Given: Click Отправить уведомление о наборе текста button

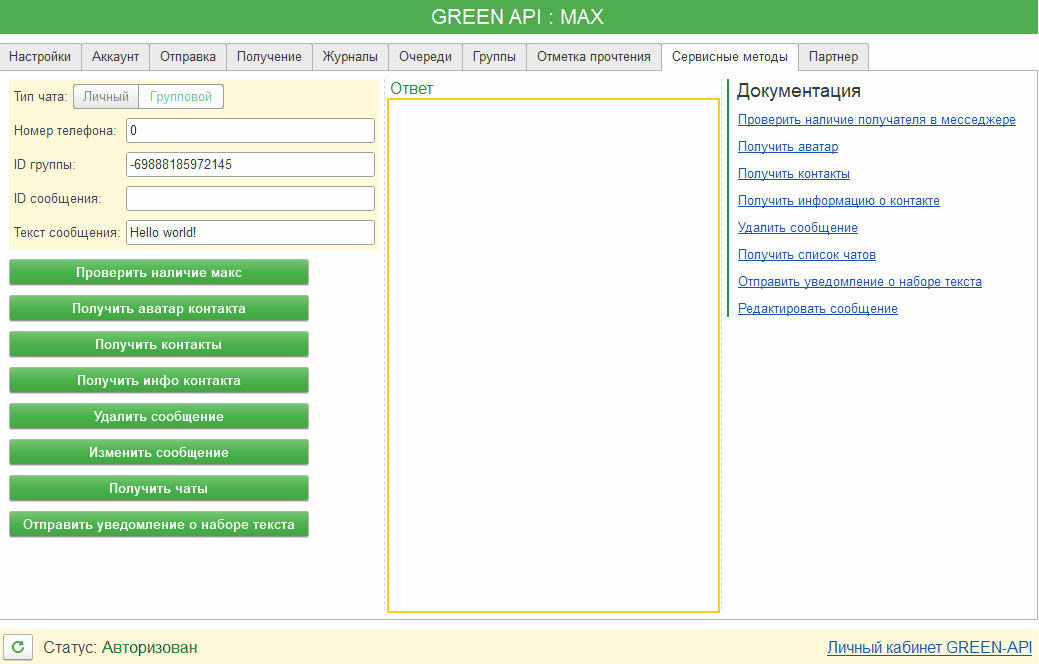Looking at the screenshot, I should click(x=159, y=525).
